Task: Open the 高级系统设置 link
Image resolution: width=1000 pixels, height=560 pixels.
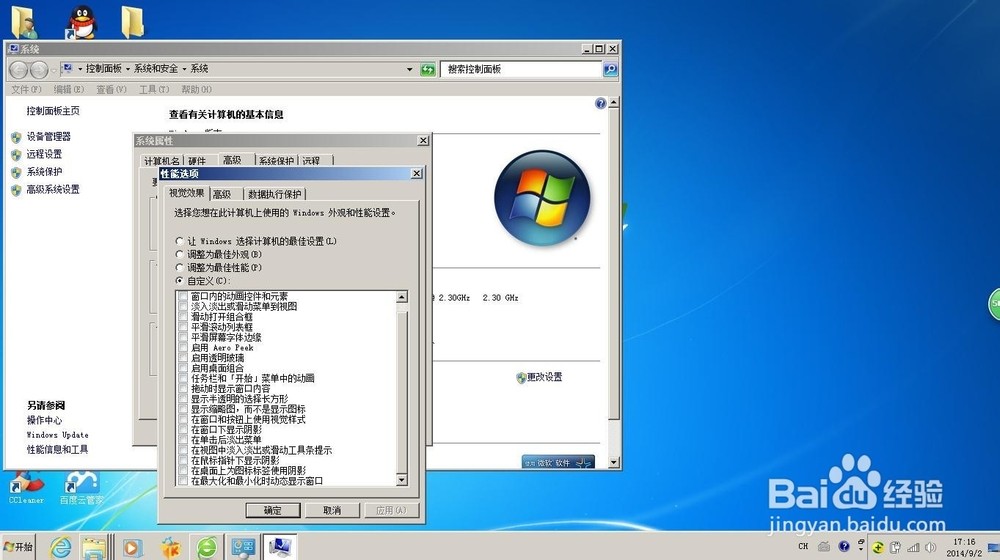Action: click(x=53, y=189)
